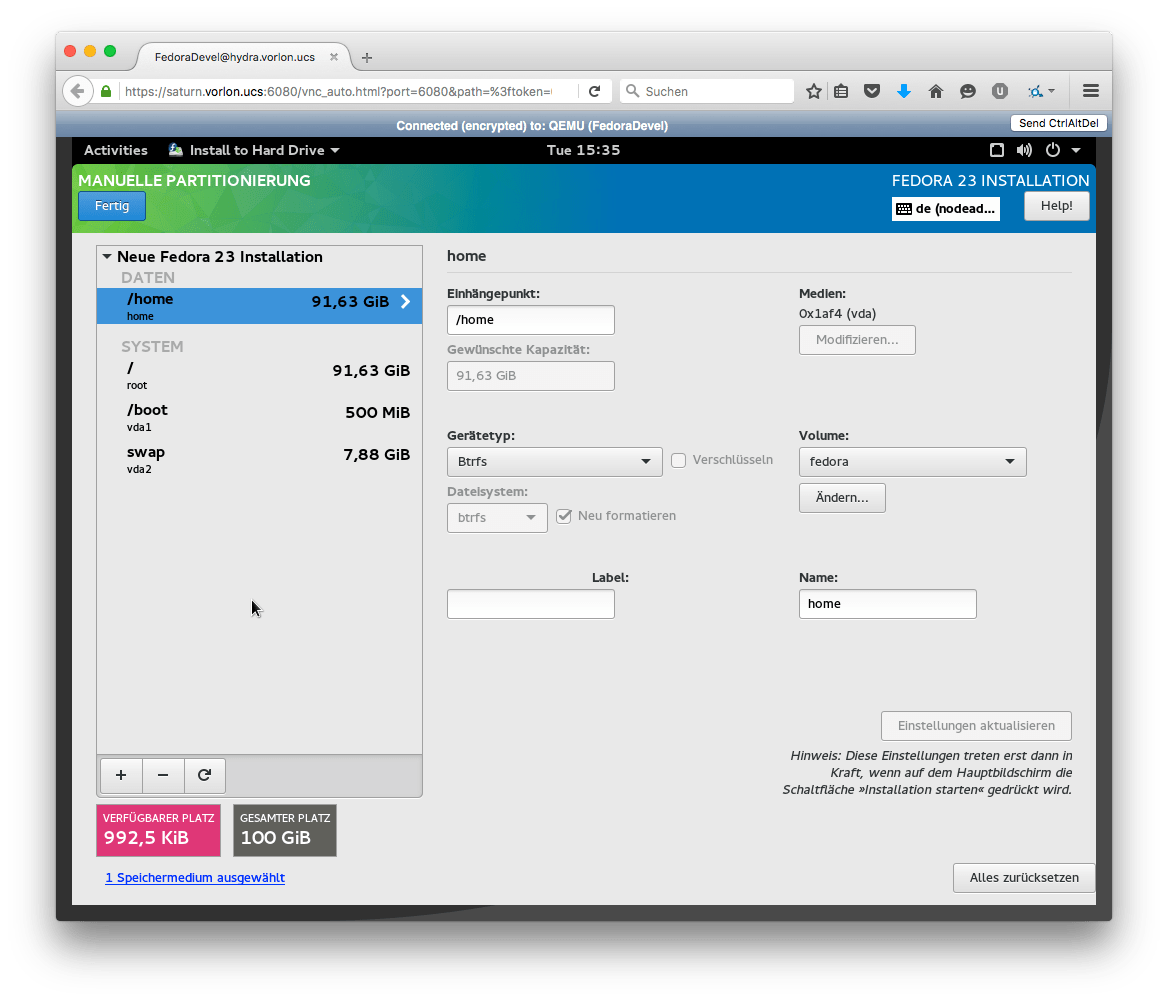Open the Volume fedora dropdown
Viewport: 1168px width, 1001px height.
912,462
